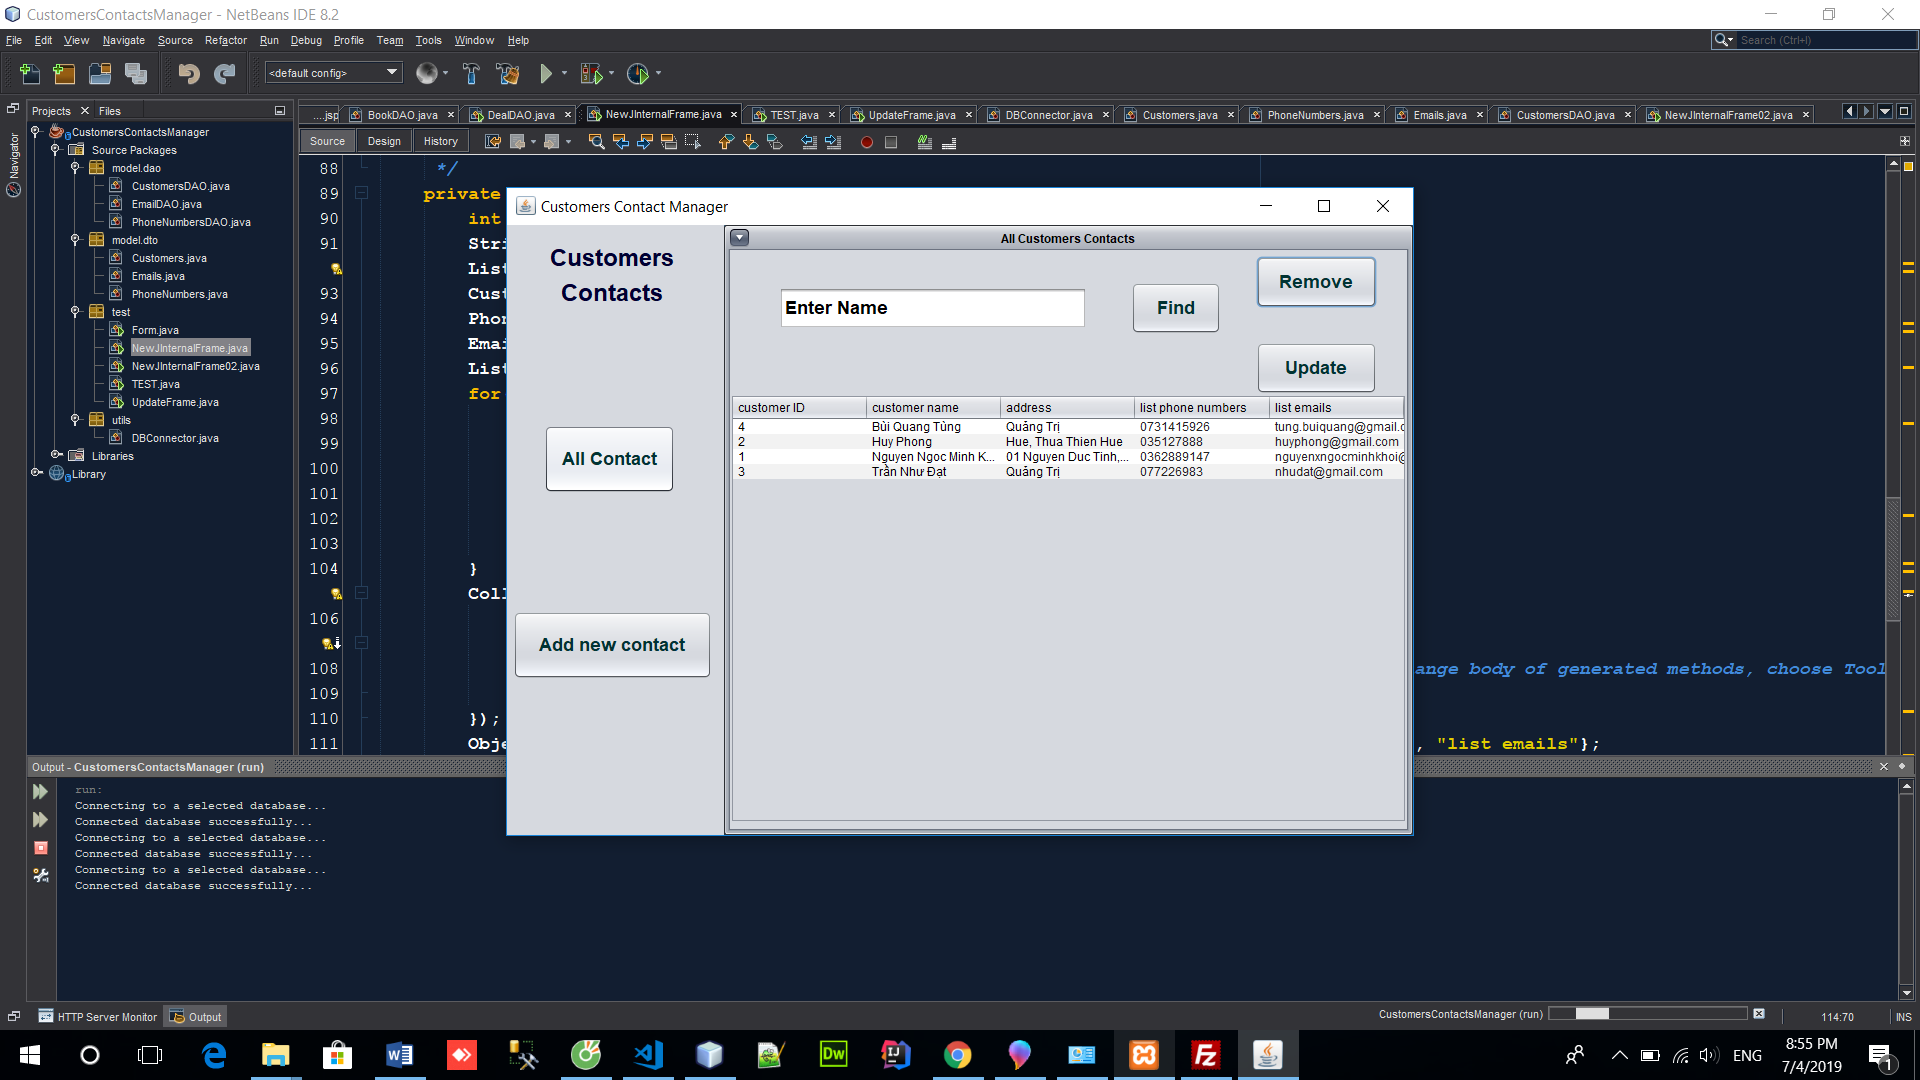Run the project with green play icon
The image size is (1920, 1080).
click(x=545, y=73)
